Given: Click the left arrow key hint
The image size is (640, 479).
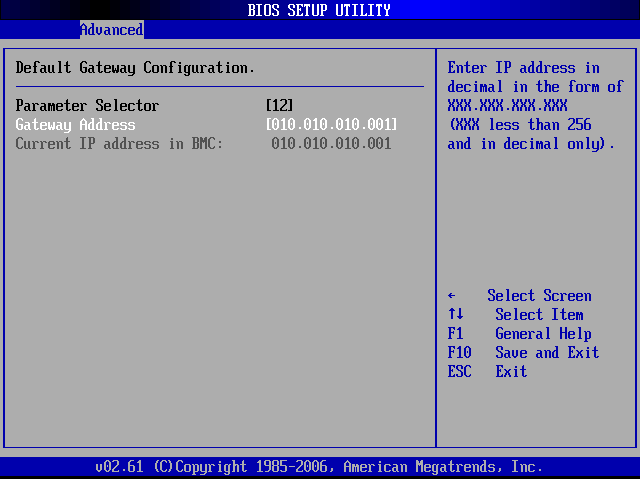Looking at the screenshot, I should pos(451,295).
